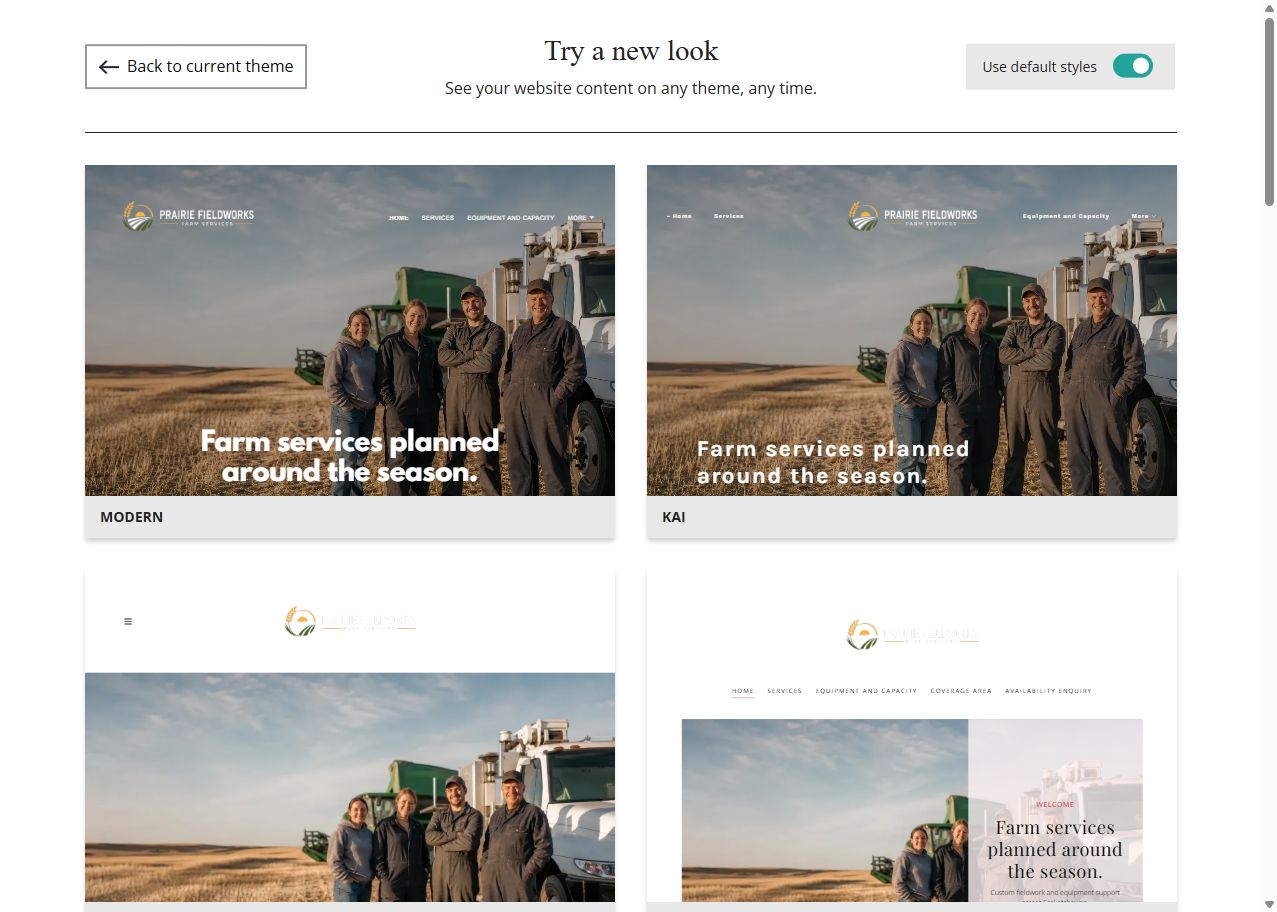Image resolution: width=1277 pixels, height=912 pixels.
Task: Click SERVICES in fourth theme preview navigation
Action: [785, 691]
